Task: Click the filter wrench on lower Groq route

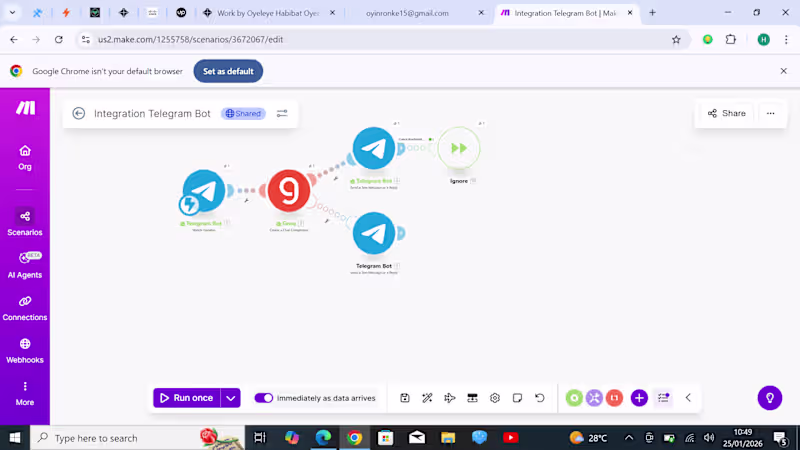Action: (327, 221)
